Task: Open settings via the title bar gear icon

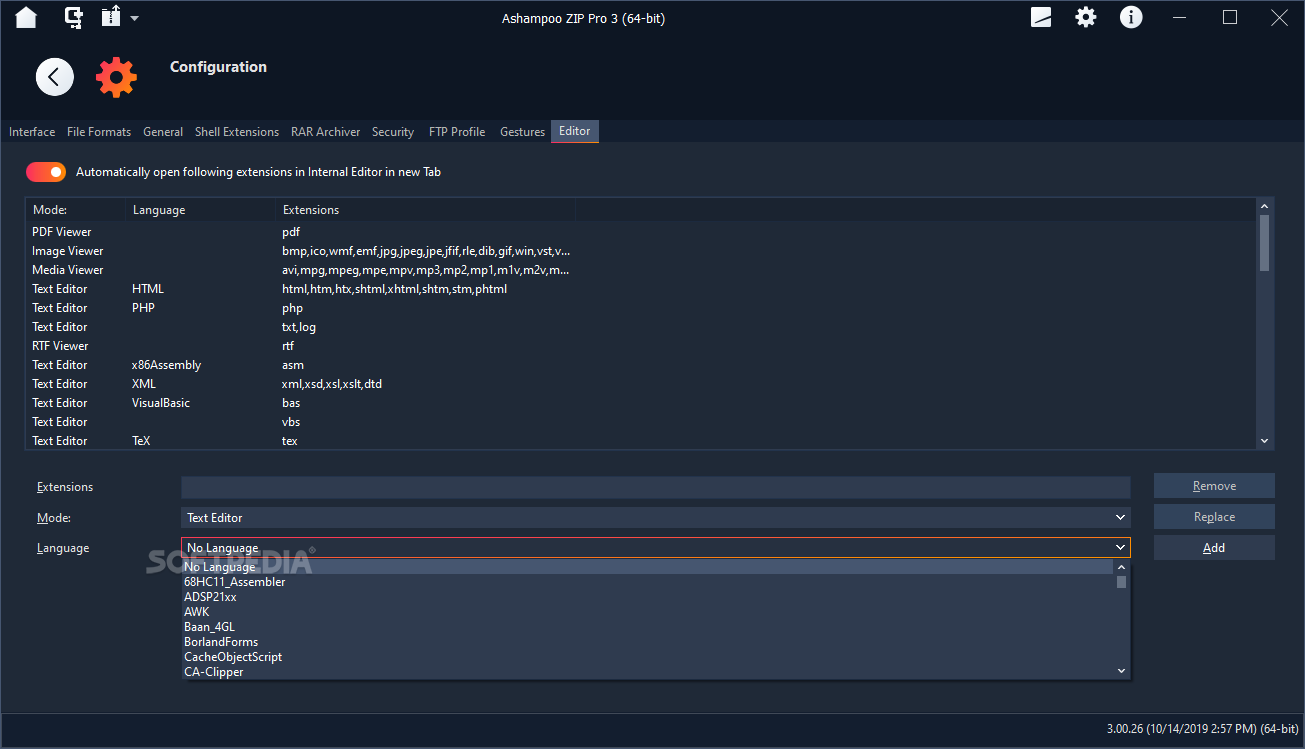Action: point(1086,17)
